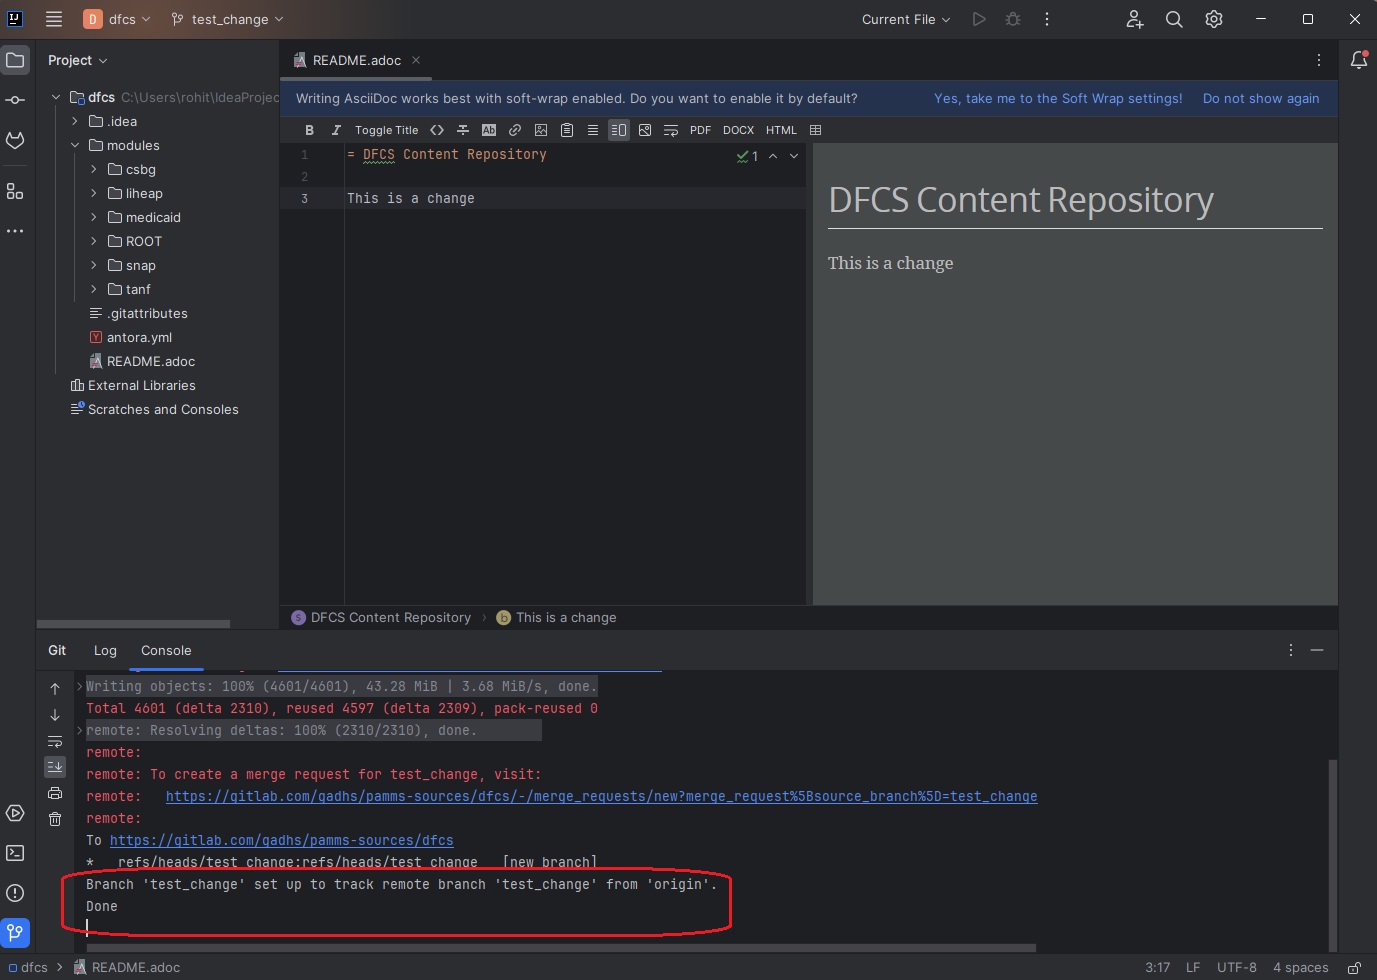Show editor only layout
Viewport: 1377px width, 980px height.
(x=593, y=130)
